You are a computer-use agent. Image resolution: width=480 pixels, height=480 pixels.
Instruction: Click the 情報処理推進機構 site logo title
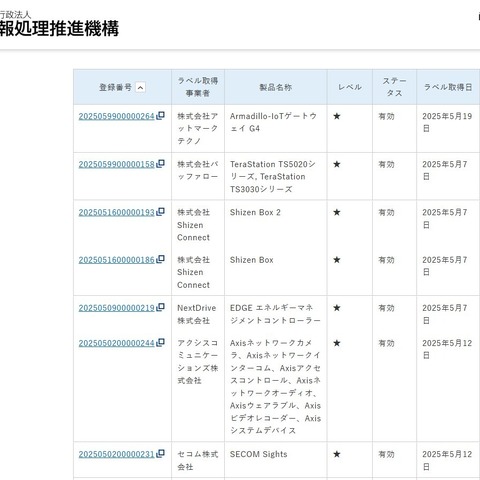59,28
